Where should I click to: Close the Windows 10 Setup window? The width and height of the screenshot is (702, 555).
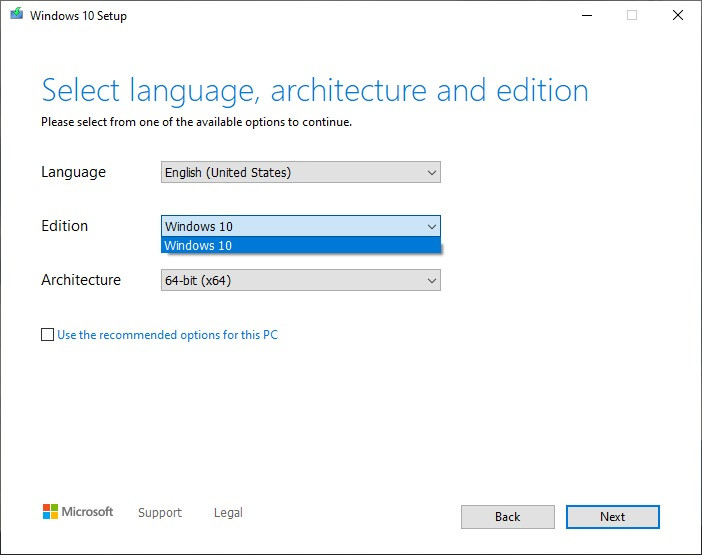pyautogui.click(x=678, y=15)
